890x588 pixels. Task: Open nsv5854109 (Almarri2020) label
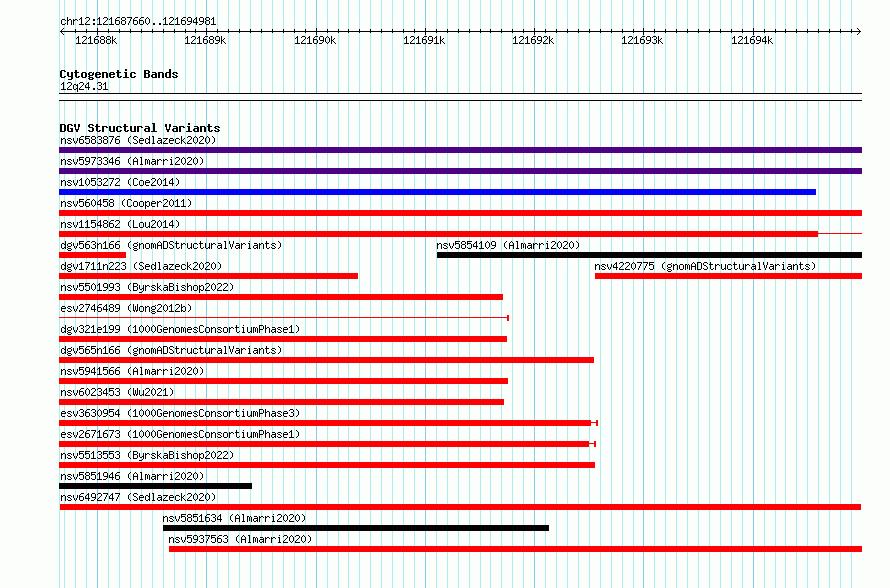(508, 245)
